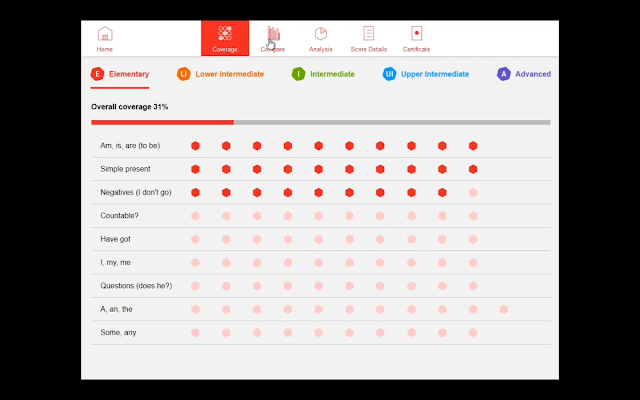Open the Score Details document icon
Image resolution: width=640 pixels, height=400 pixels.
pos(369,34)
